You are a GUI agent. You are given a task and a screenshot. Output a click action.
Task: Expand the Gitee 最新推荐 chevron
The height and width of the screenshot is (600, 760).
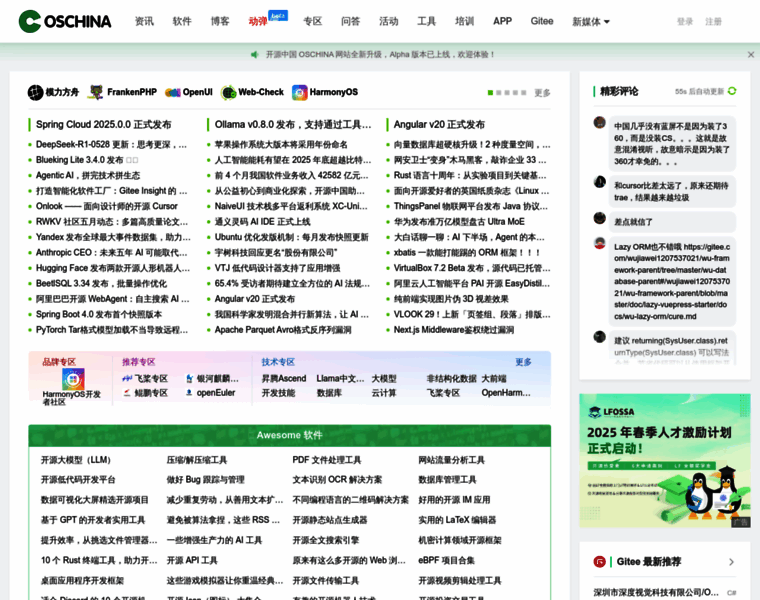coord(731,562)
